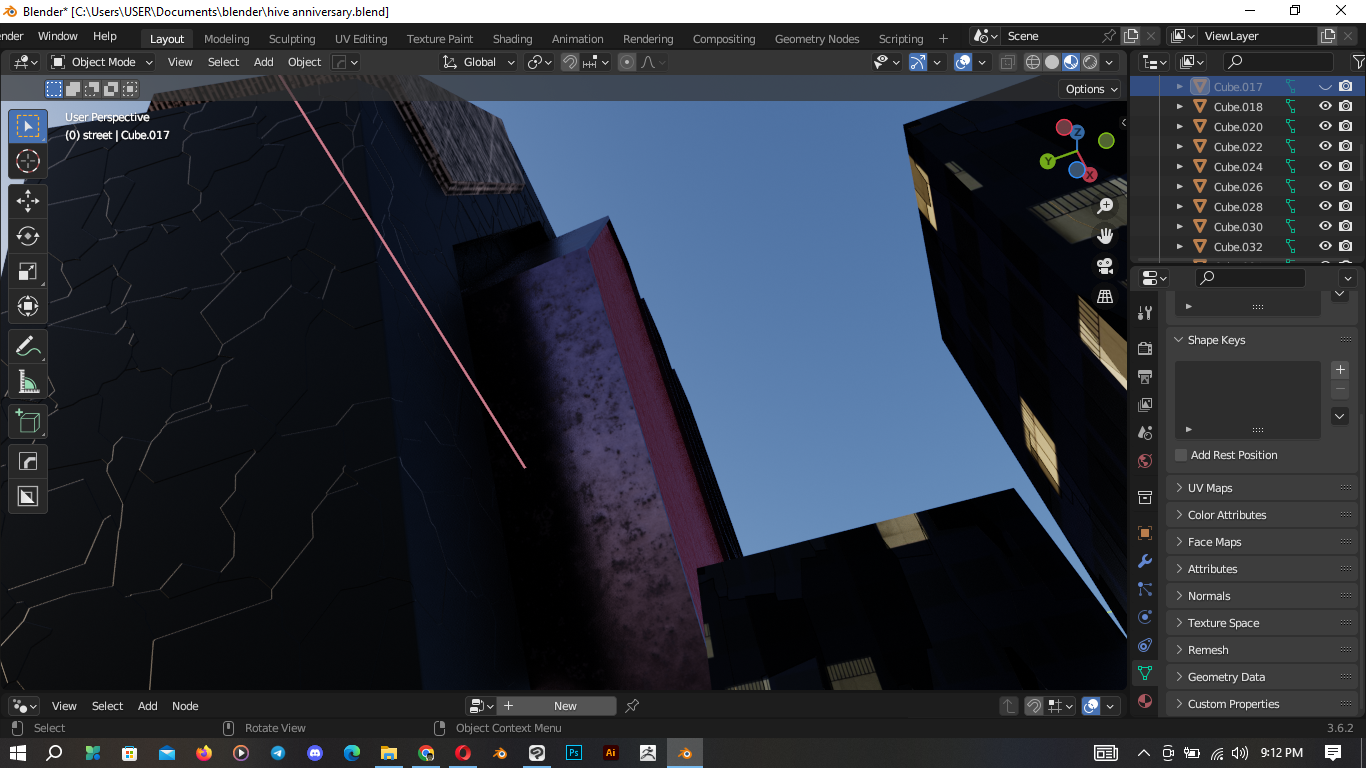Image resolution: width=1366 pixels, height=768 pixels.
Task: Add a new shape key with plus
Action: point(1341,370)
